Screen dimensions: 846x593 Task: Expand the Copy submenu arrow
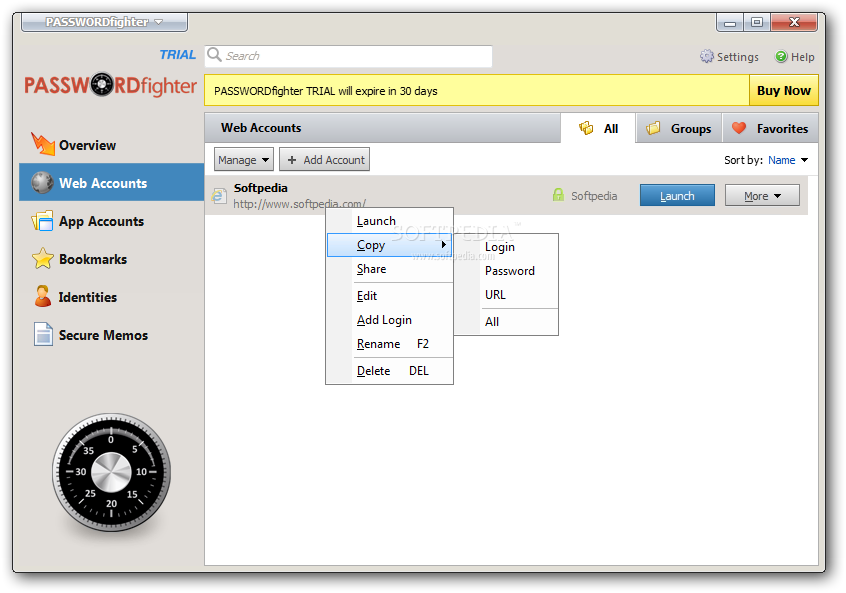coord(444,244)
